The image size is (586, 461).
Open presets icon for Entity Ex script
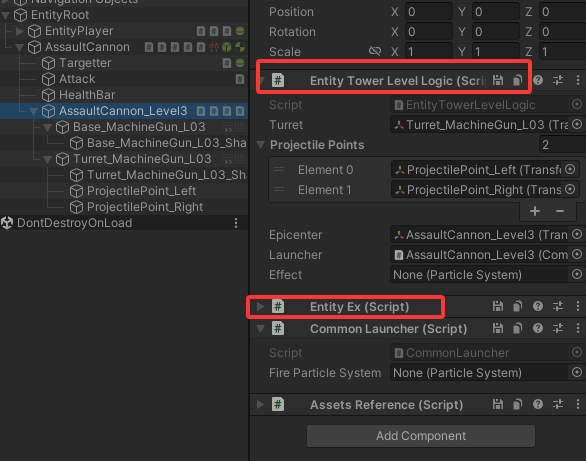tap(558, 307)
